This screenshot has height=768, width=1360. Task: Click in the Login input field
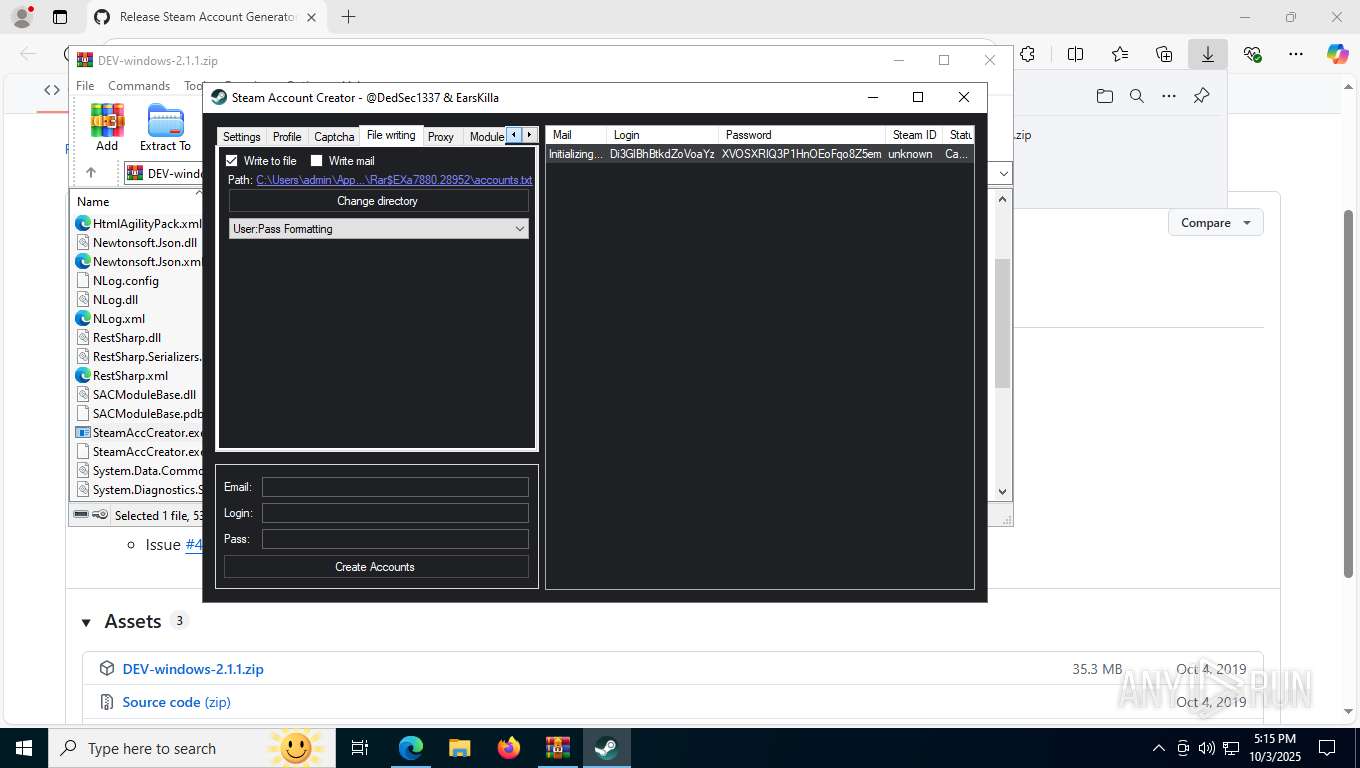click(395, 513)
